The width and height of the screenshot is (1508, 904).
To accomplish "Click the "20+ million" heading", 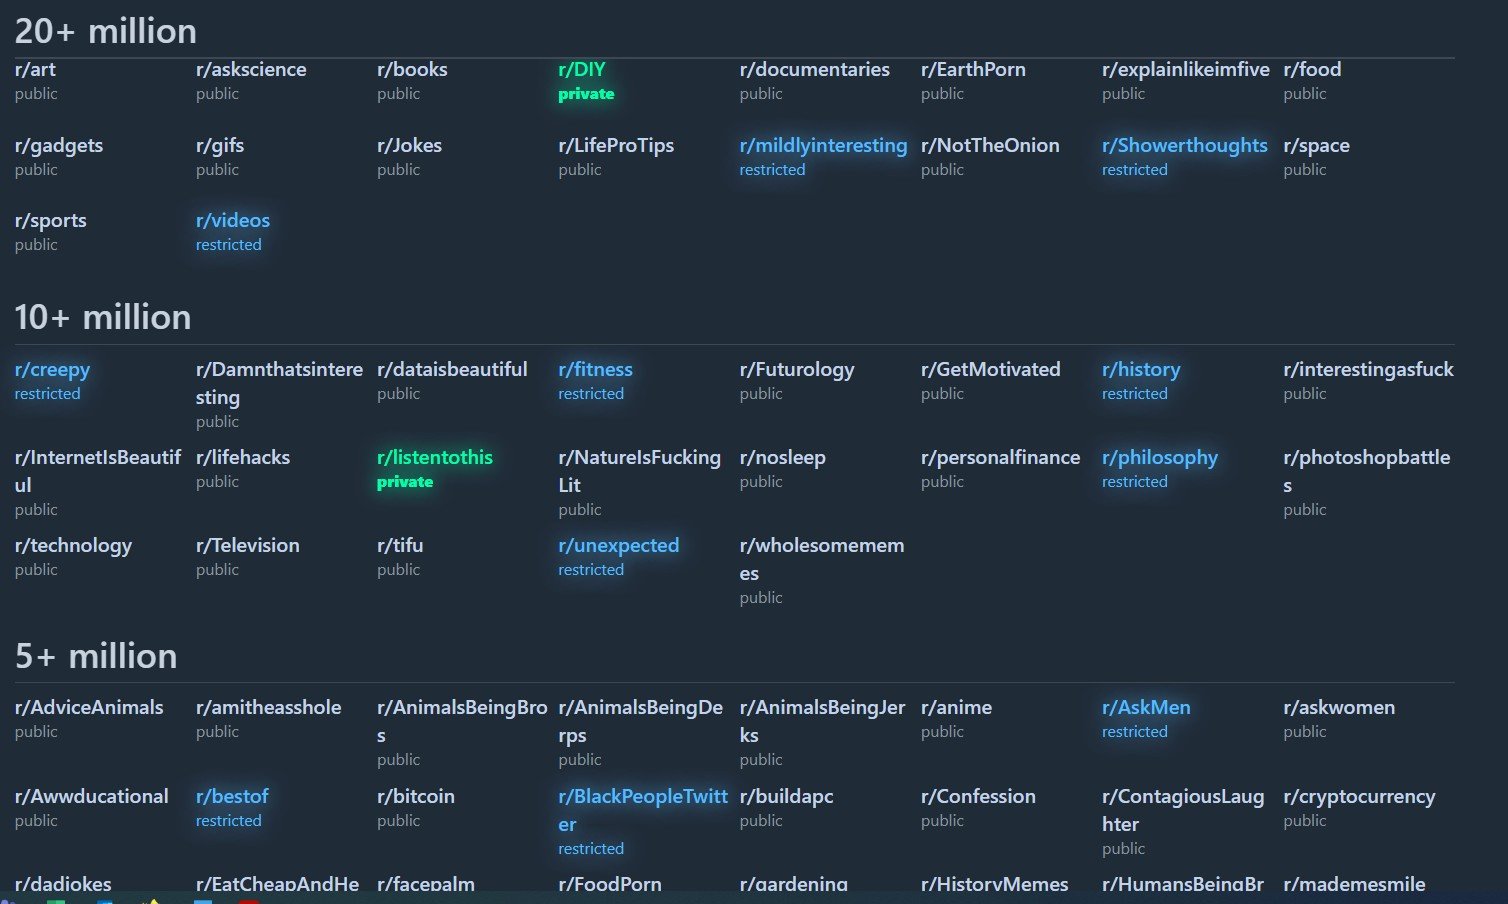I will pyautogui.click(x=105, y=31).
